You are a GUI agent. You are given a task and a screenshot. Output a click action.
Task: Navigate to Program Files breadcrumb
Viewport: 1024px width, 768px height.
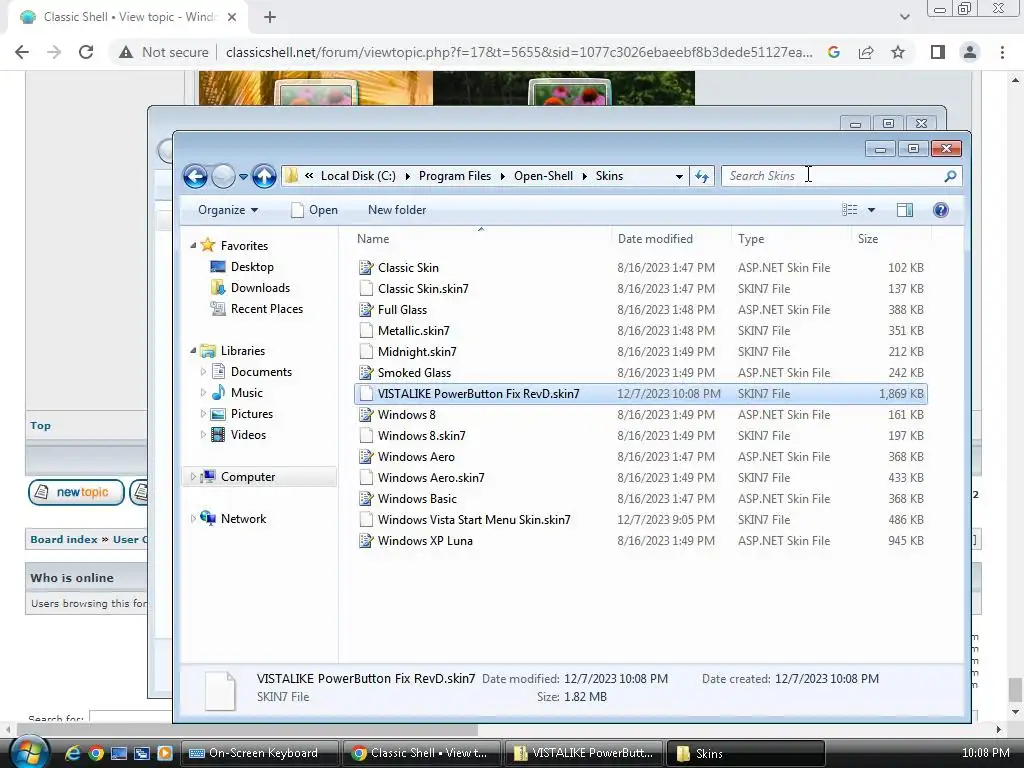coord(455,176)
